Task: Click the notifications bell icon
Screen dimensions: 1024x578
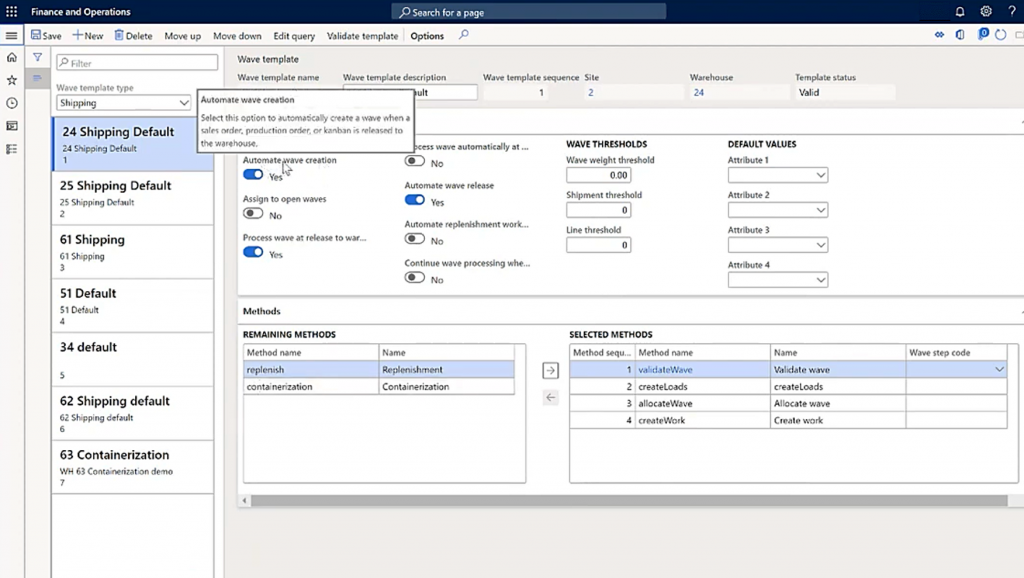Action: coord(960,12)
